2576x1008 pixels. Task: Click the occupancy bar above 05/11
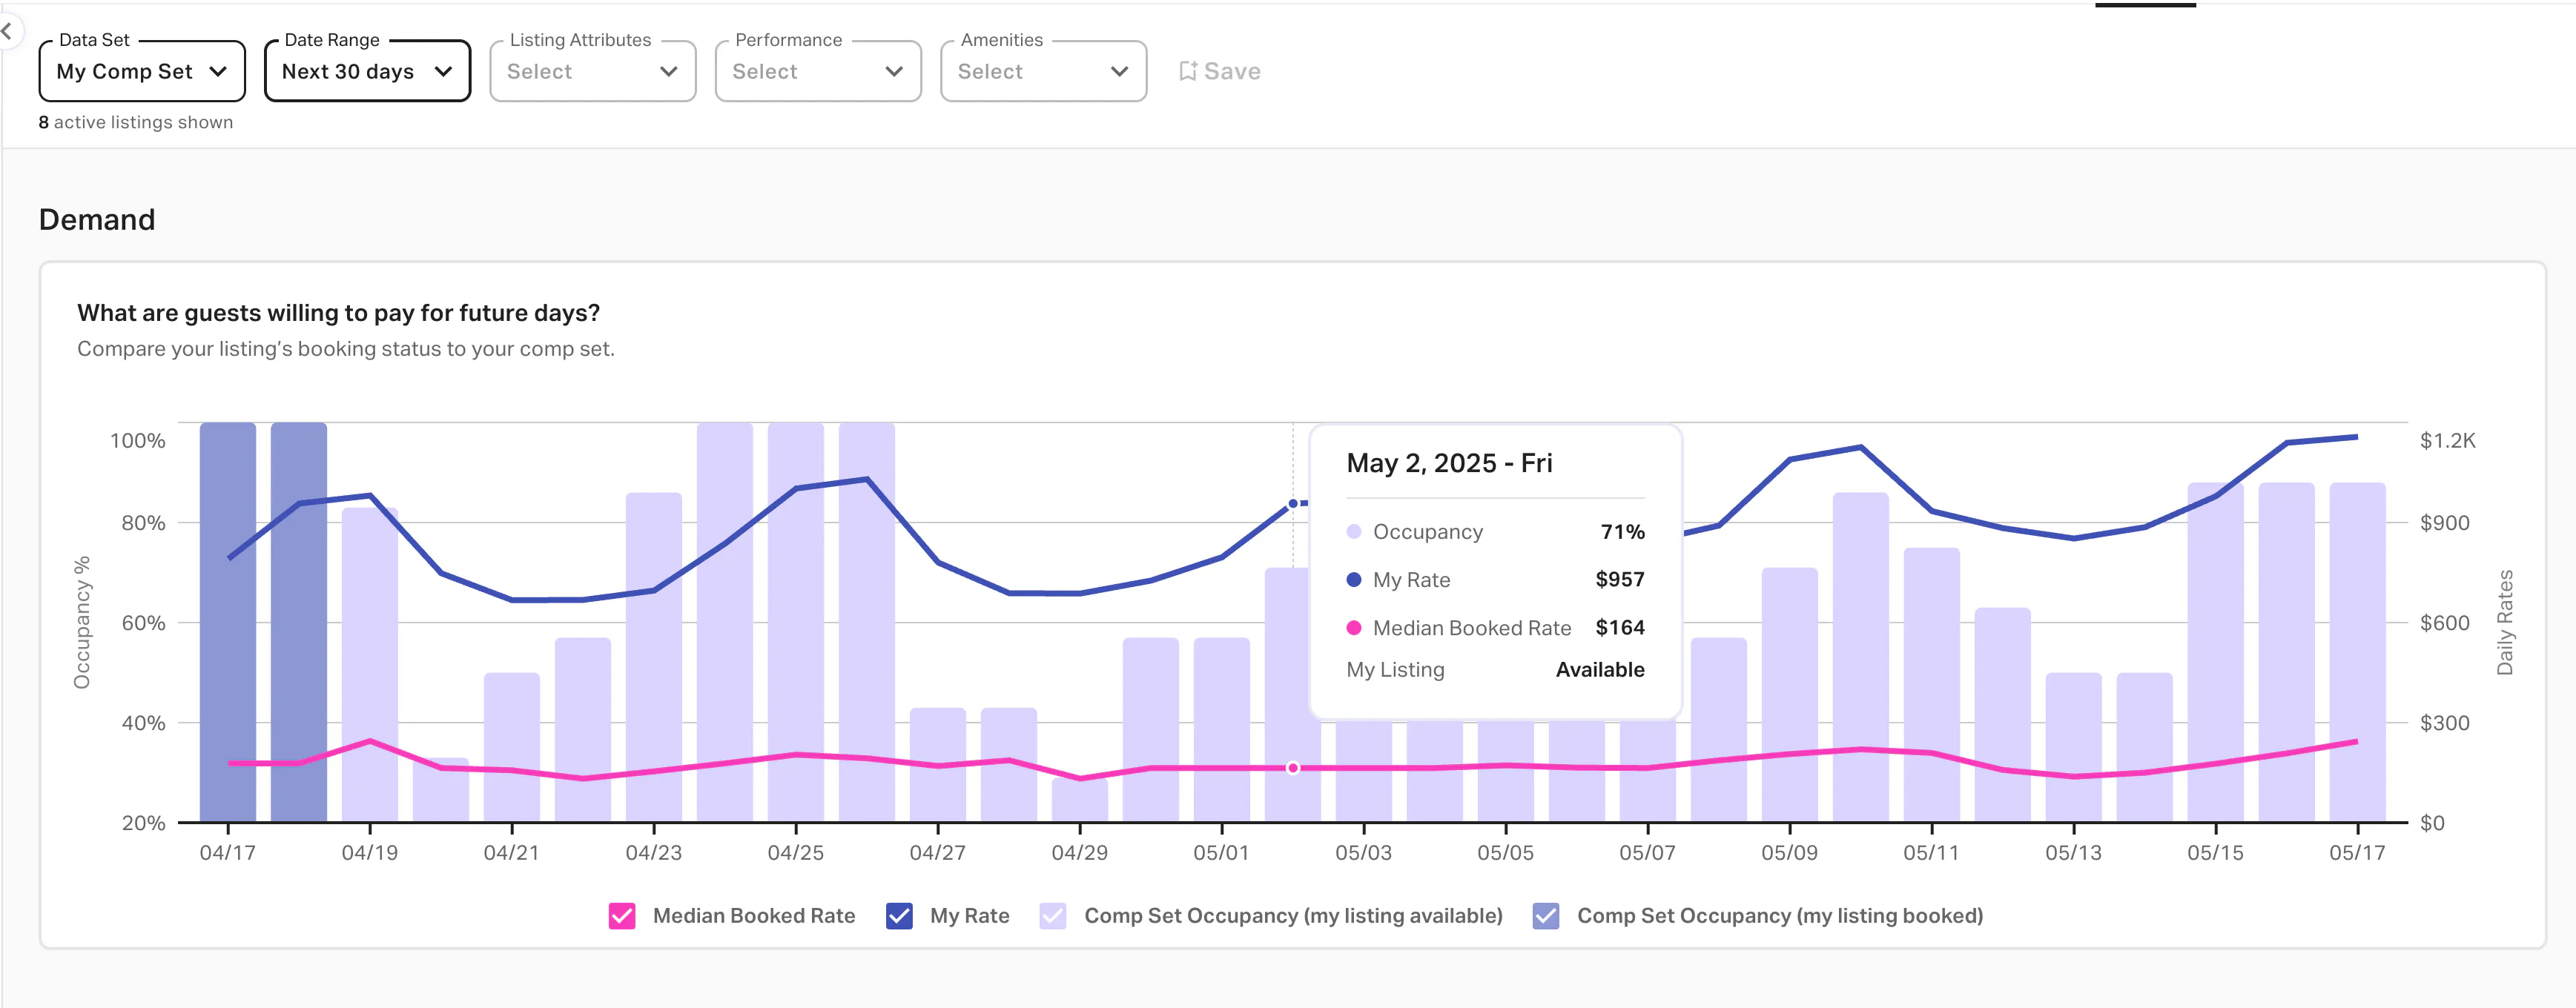(1932, 685)
